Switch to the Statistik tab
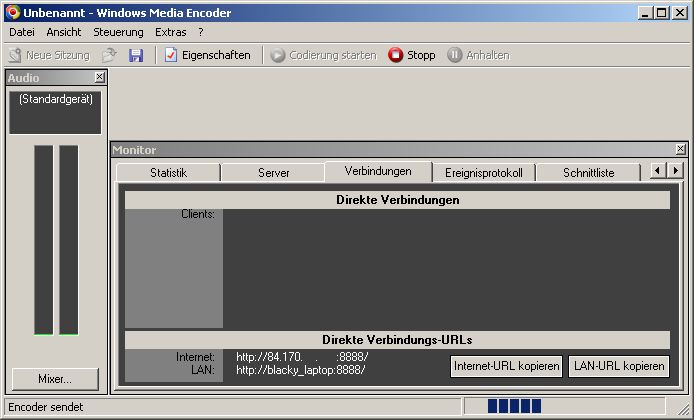This screenshot has height=420, width=694. pos(168,172)
